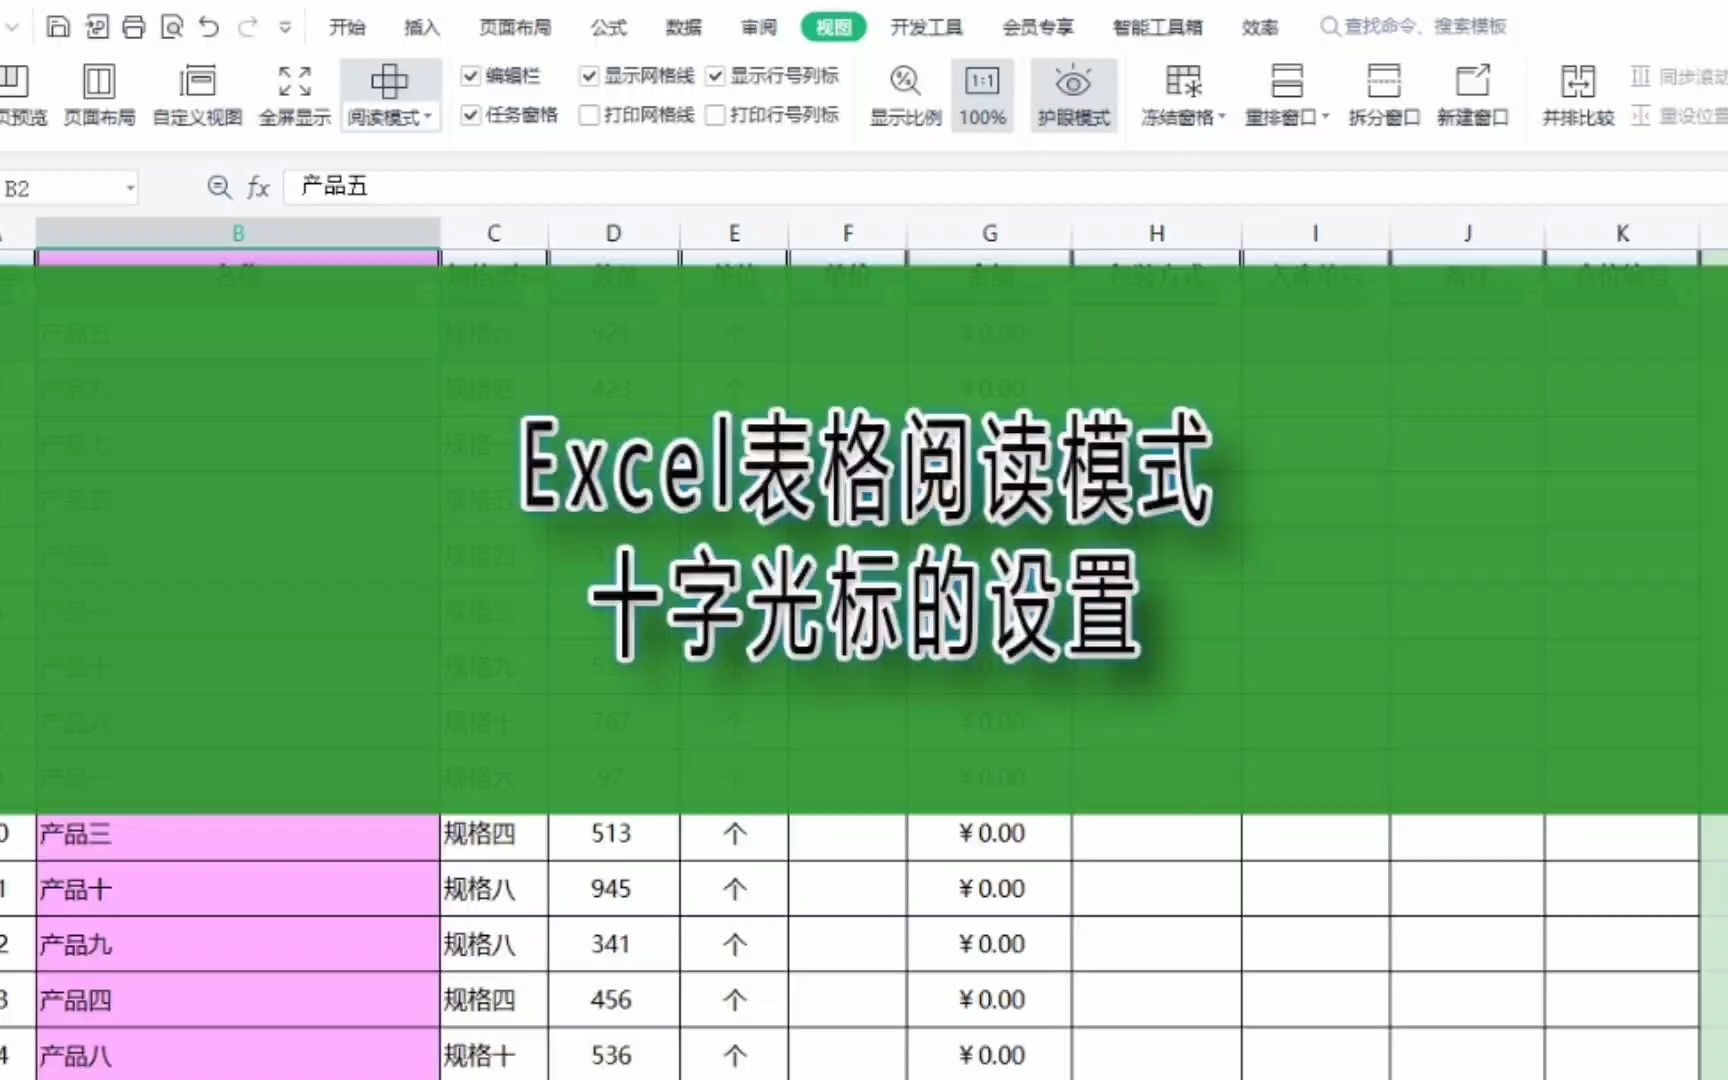Click the Save icon in quick access toolbar
This screenshot has height=1080, width=1728.
[x=58, y=27]
